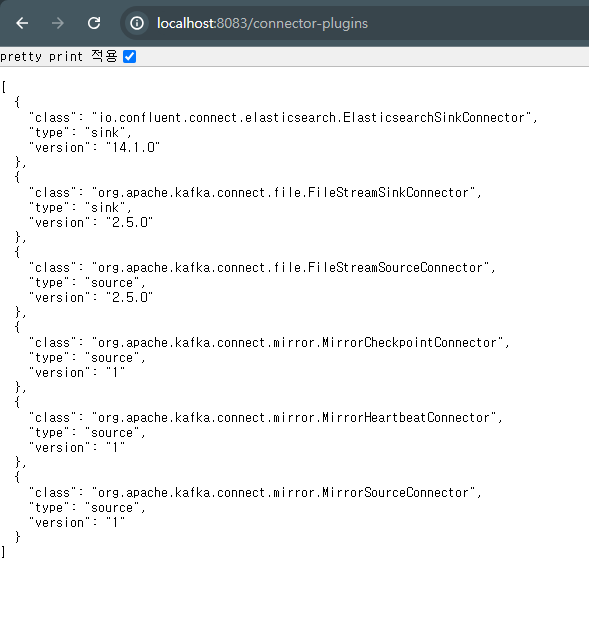Click FileStreamSinkConnector version "2.5.0" value
The width and height of the screenshot is (589, 635).
coord(129,223)
